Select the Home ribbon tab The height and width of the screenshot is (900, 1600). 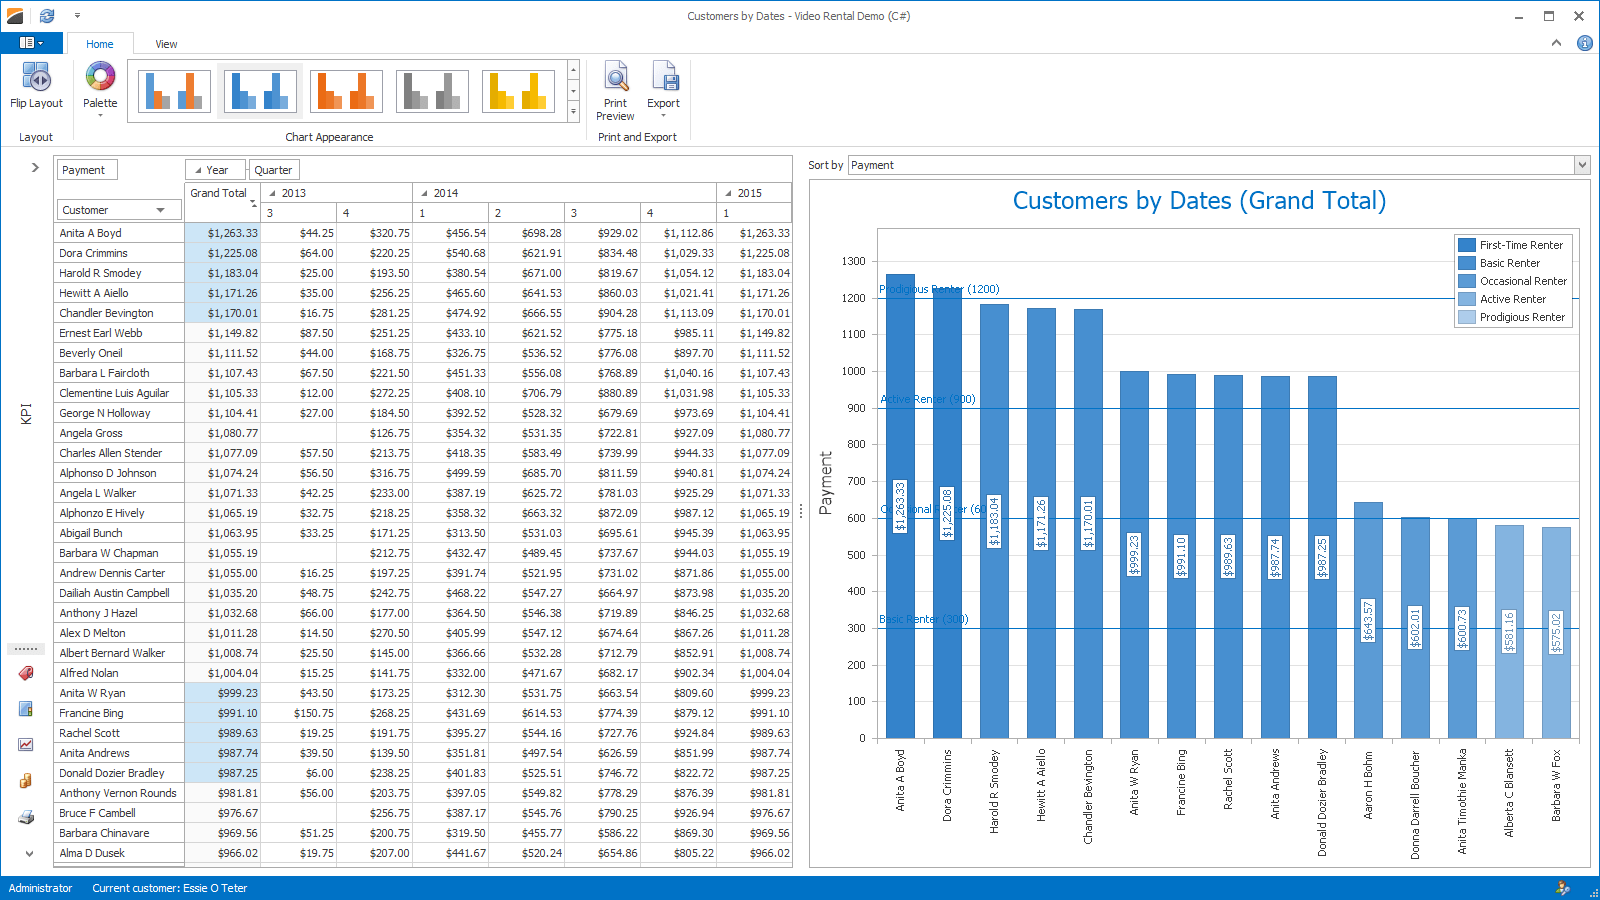99,44
